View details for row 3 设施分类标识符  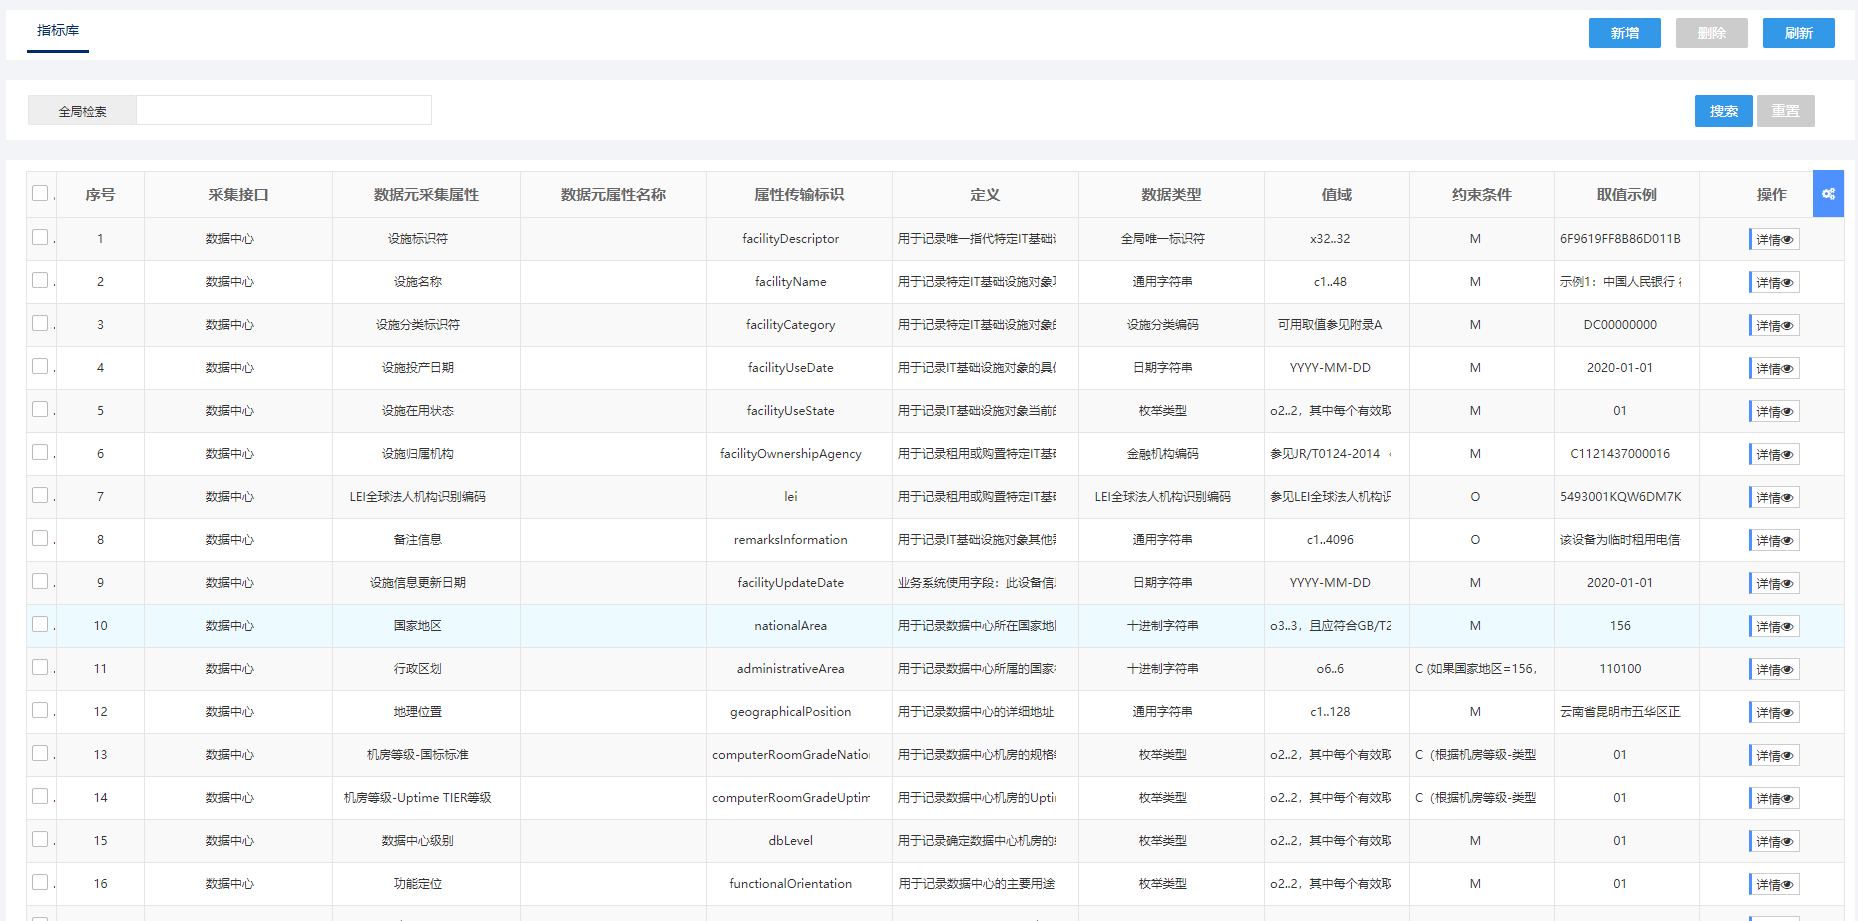tap(1774, 326)
